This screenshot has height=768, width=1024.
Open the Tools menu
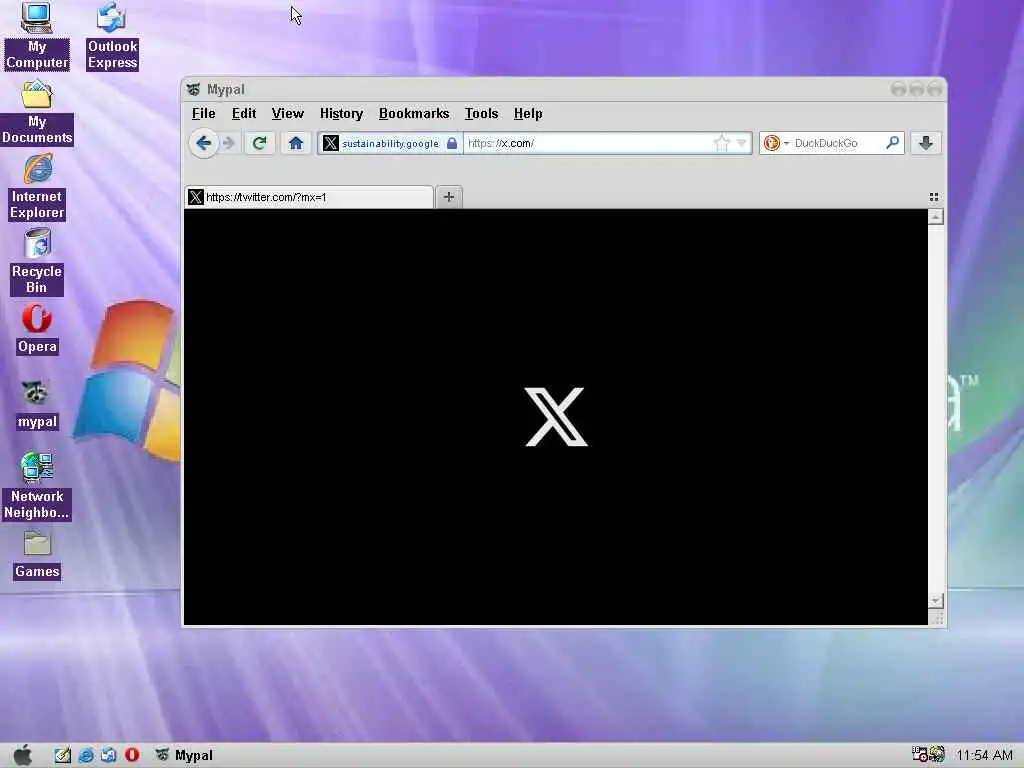pyautogui.click(x=481, y=114)
